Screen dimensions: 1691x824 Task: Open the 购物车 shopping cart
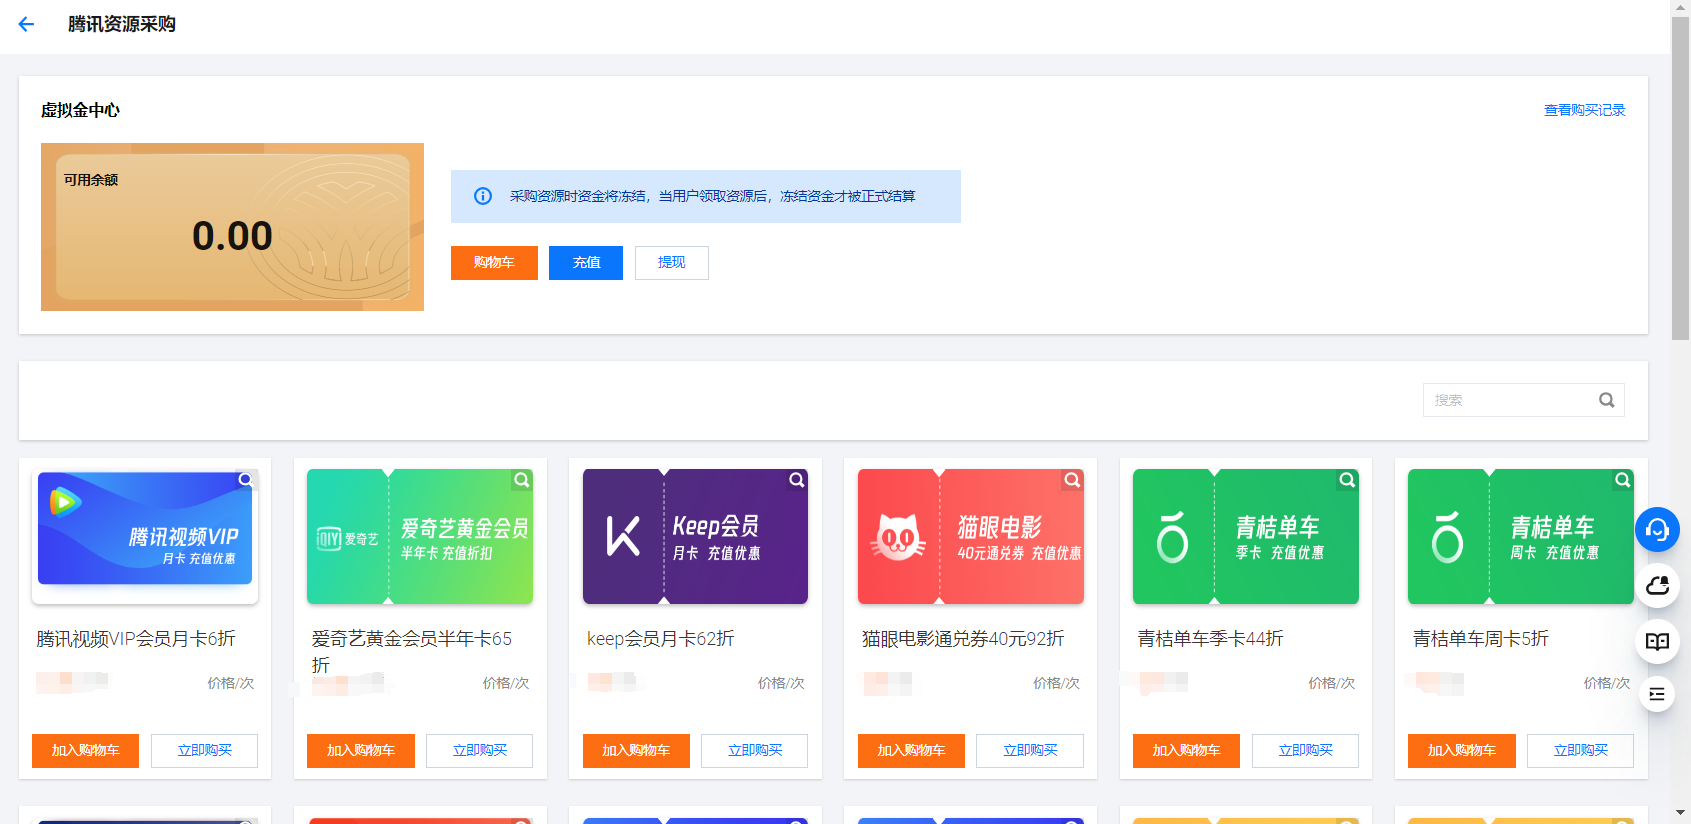click(494, 263)
